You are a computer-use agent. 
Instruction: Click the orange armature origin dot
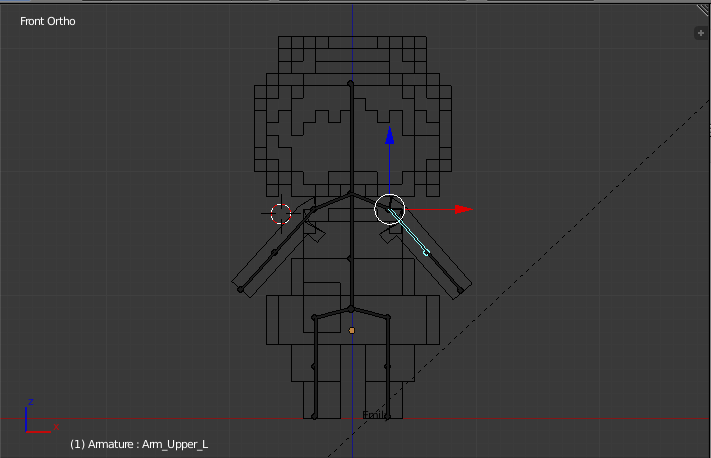[352, 331]
